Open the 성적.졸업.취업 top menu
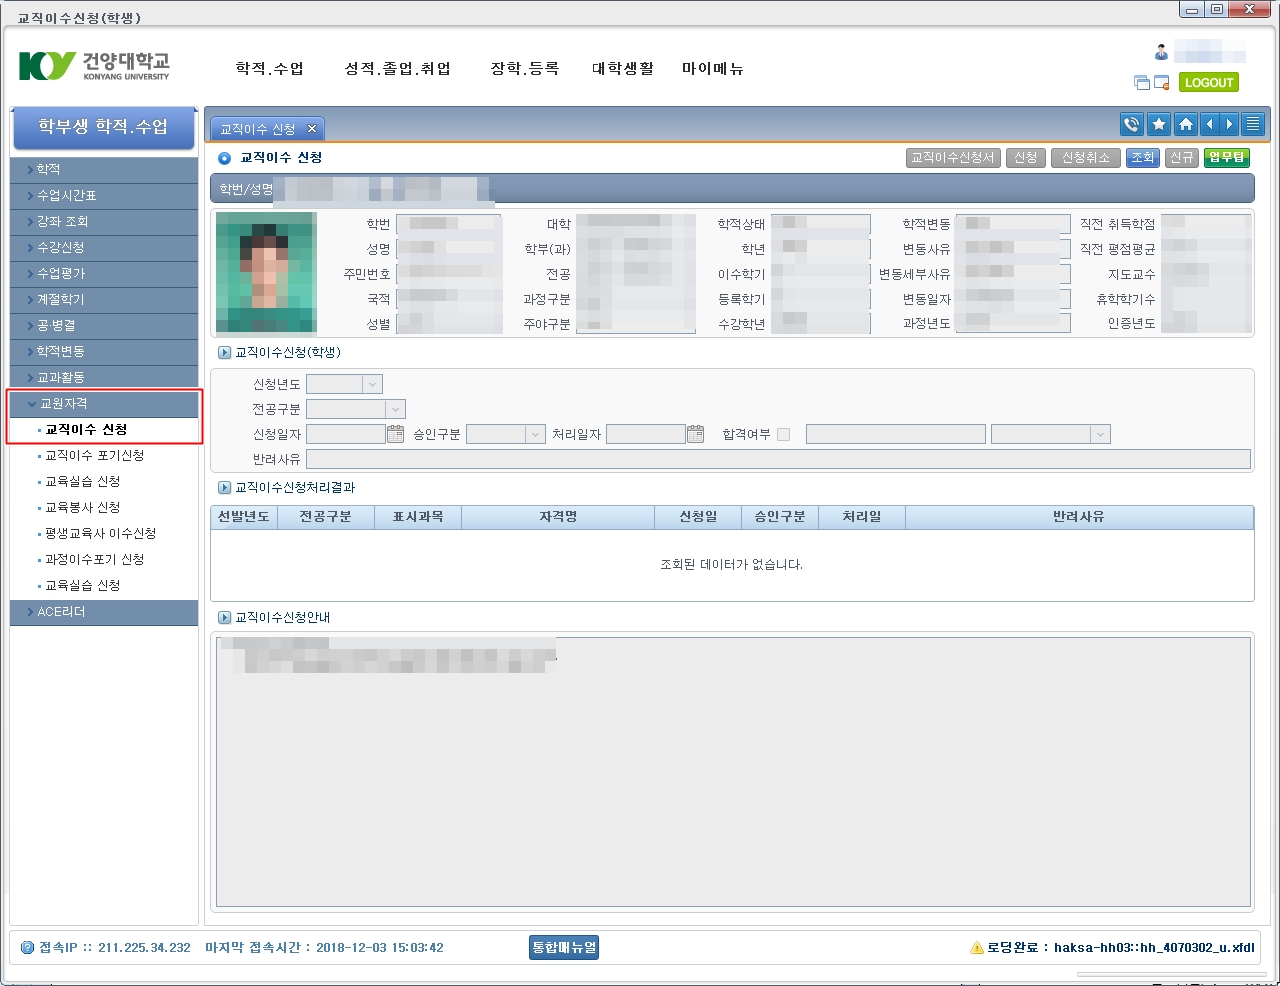The image size is (1280, 986). tap(397, 69)
